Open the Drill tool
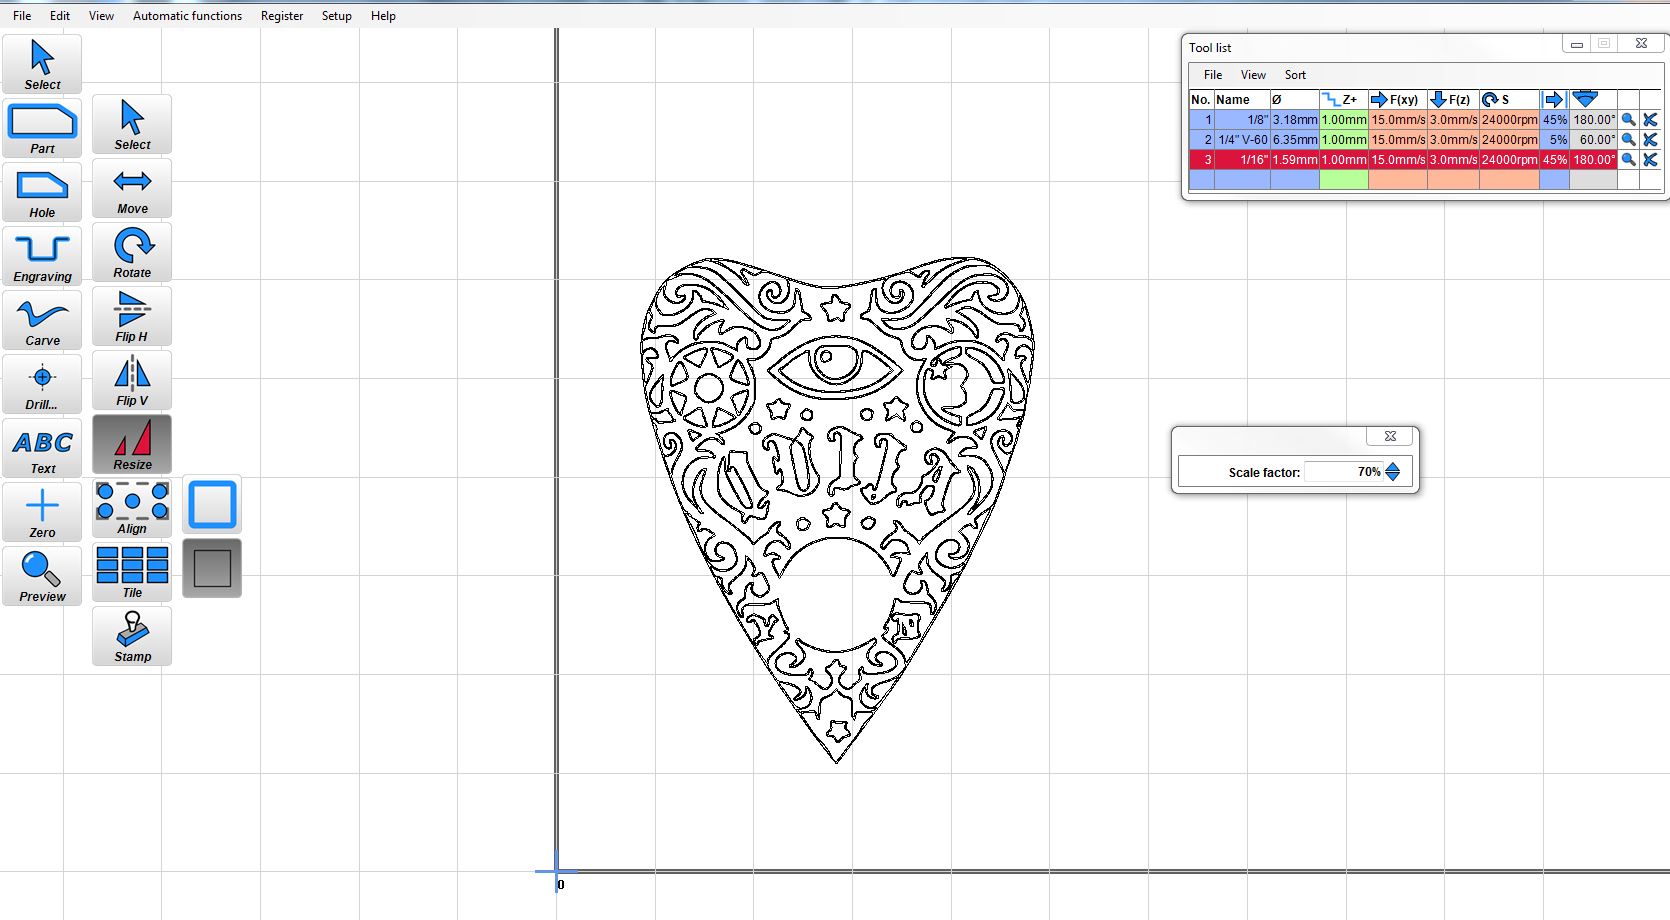This screenshot has width=1670, height=920. point(42,384)
